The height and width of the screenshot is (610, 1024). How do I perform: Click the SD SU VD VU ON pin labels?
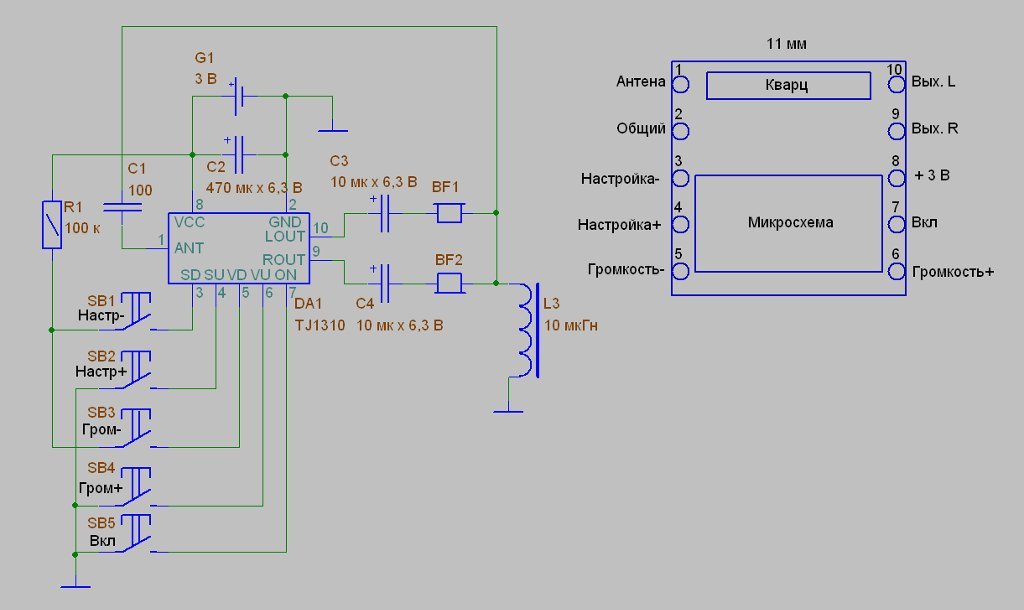click(x=238, y=275)
